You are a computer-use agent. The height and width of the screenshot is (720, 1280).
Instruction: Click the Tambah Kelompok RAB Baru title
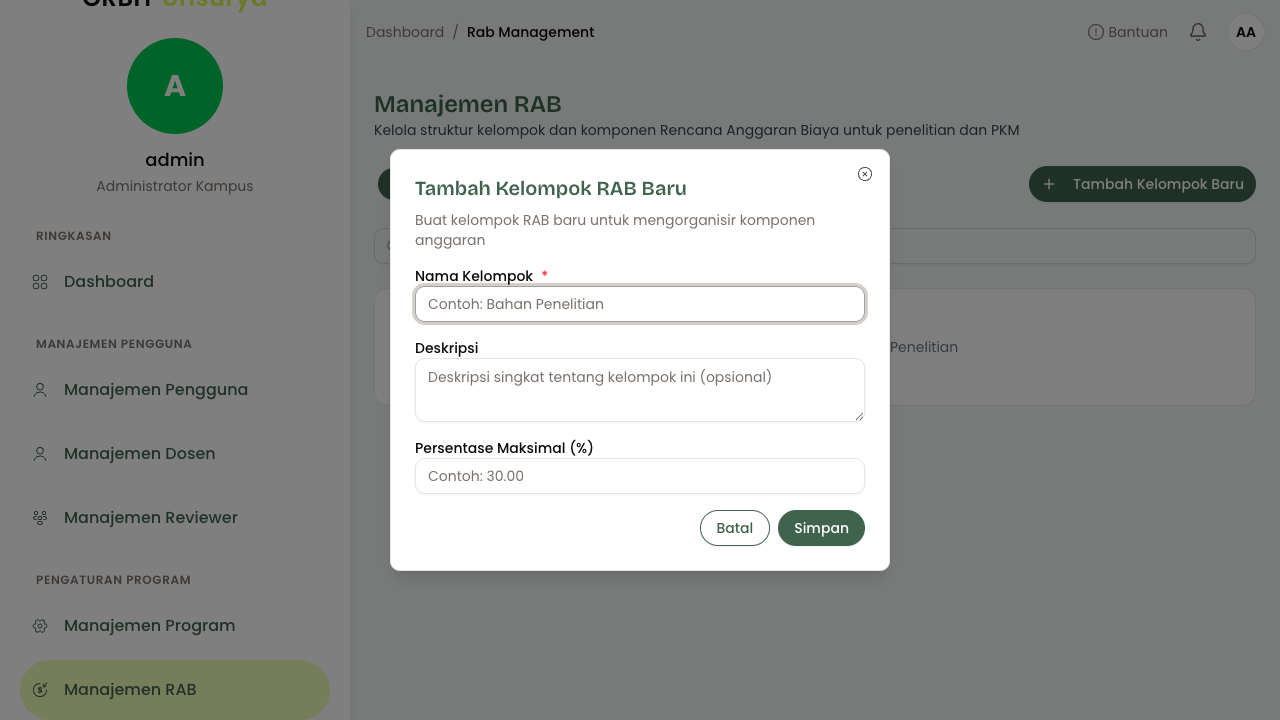click(551, 188)
